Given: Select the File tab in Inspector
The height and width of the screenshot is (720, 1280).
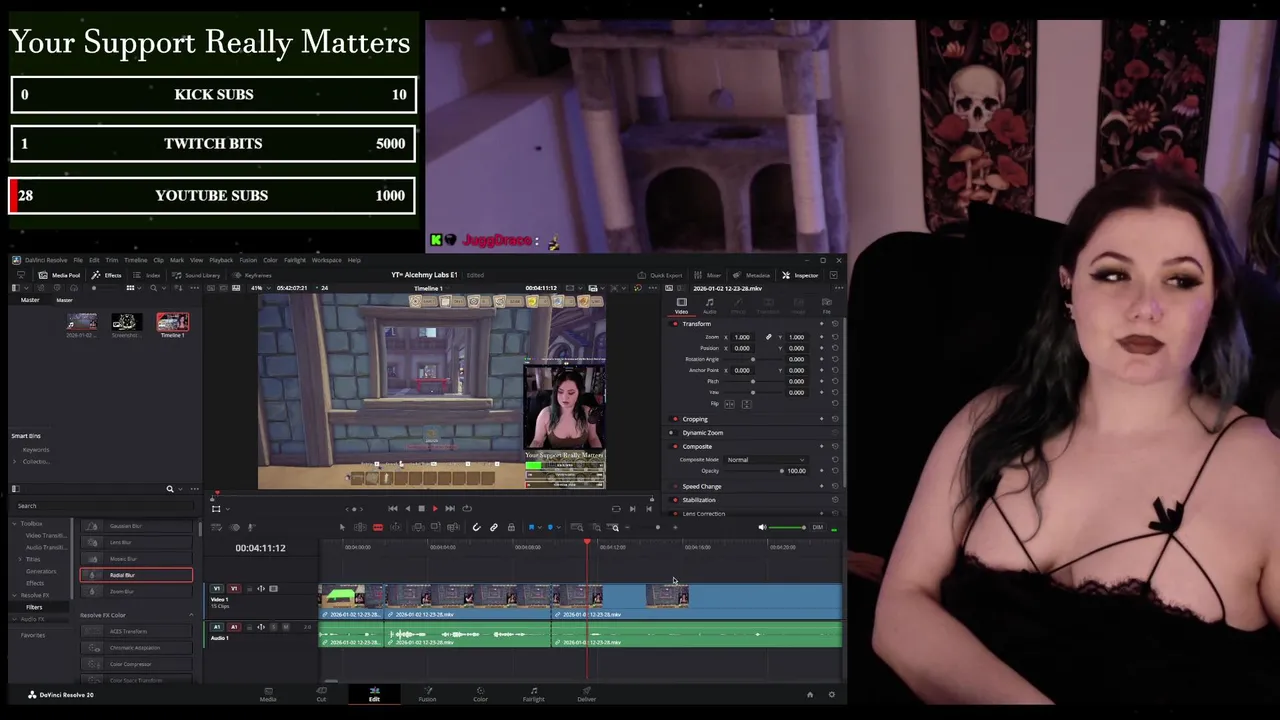Looking at the screenshot, I should point(826,305).
